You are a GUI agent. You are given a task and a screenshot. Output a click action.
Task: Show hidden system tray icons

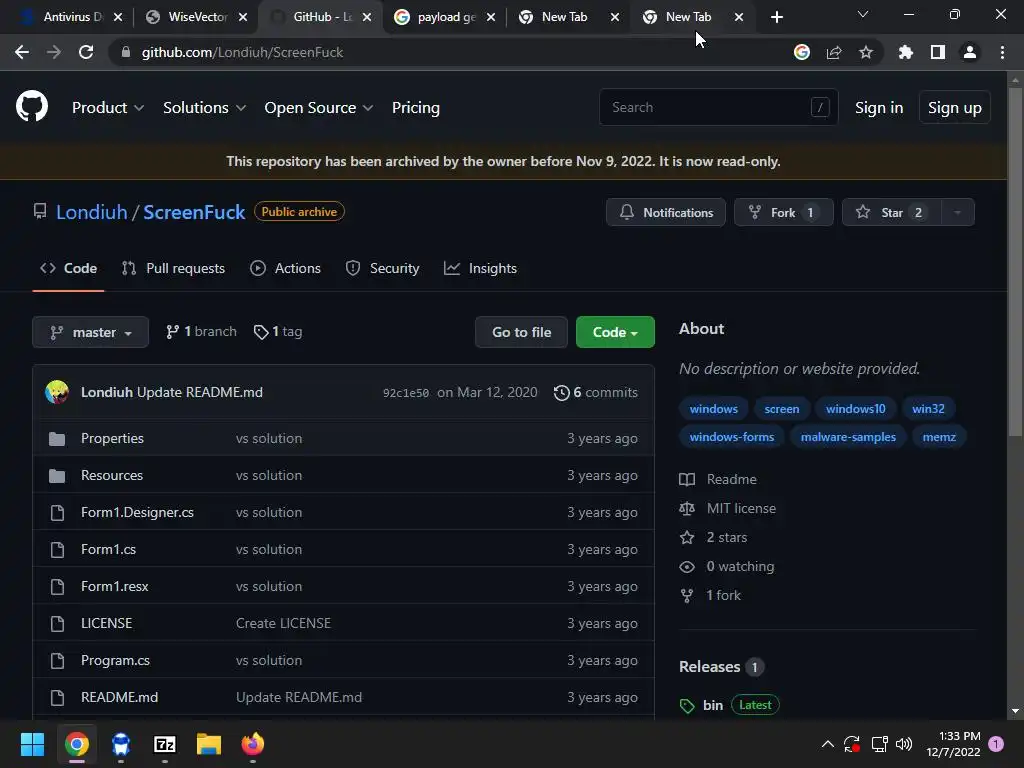pyautogui.click(x=827, y=744)
